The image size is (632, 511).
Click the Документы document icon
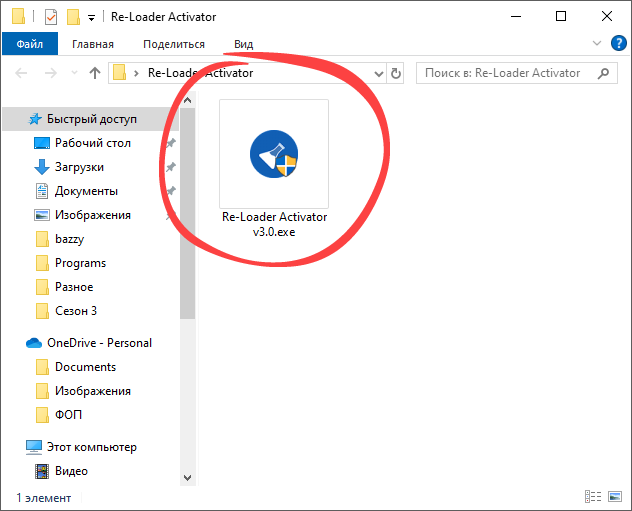click(42, 191)
